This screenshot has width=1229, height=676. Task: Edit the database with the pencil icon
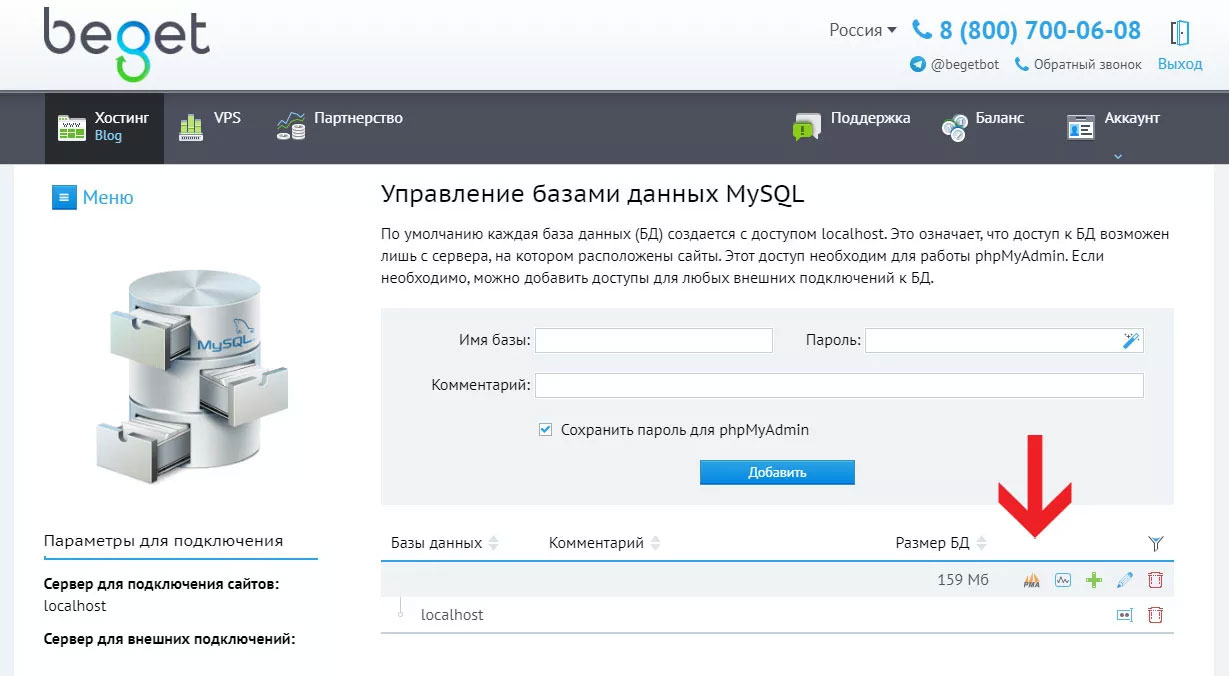coord(1124,580)
